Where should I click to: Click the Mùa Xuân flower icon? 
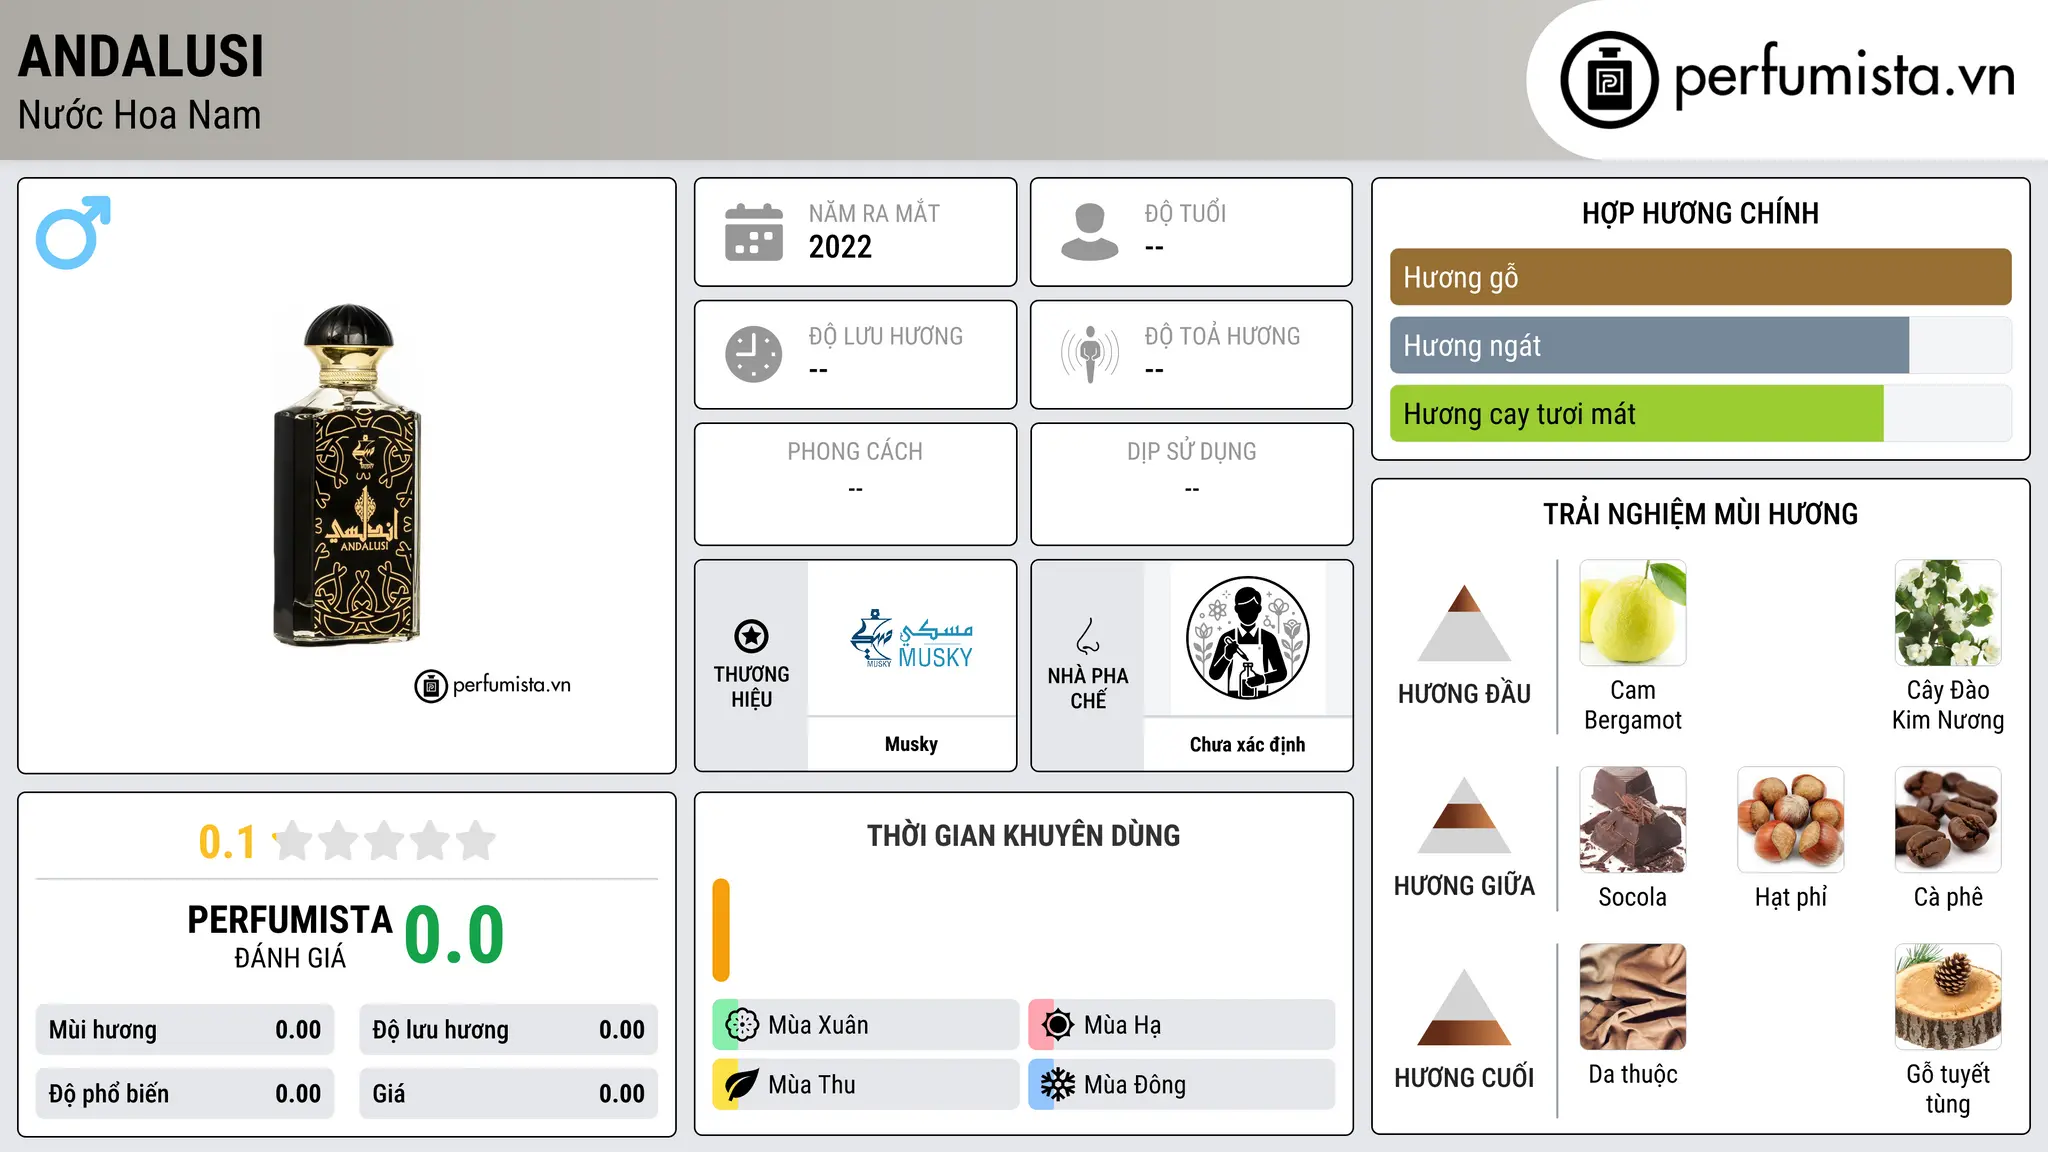coord(742,1025)
